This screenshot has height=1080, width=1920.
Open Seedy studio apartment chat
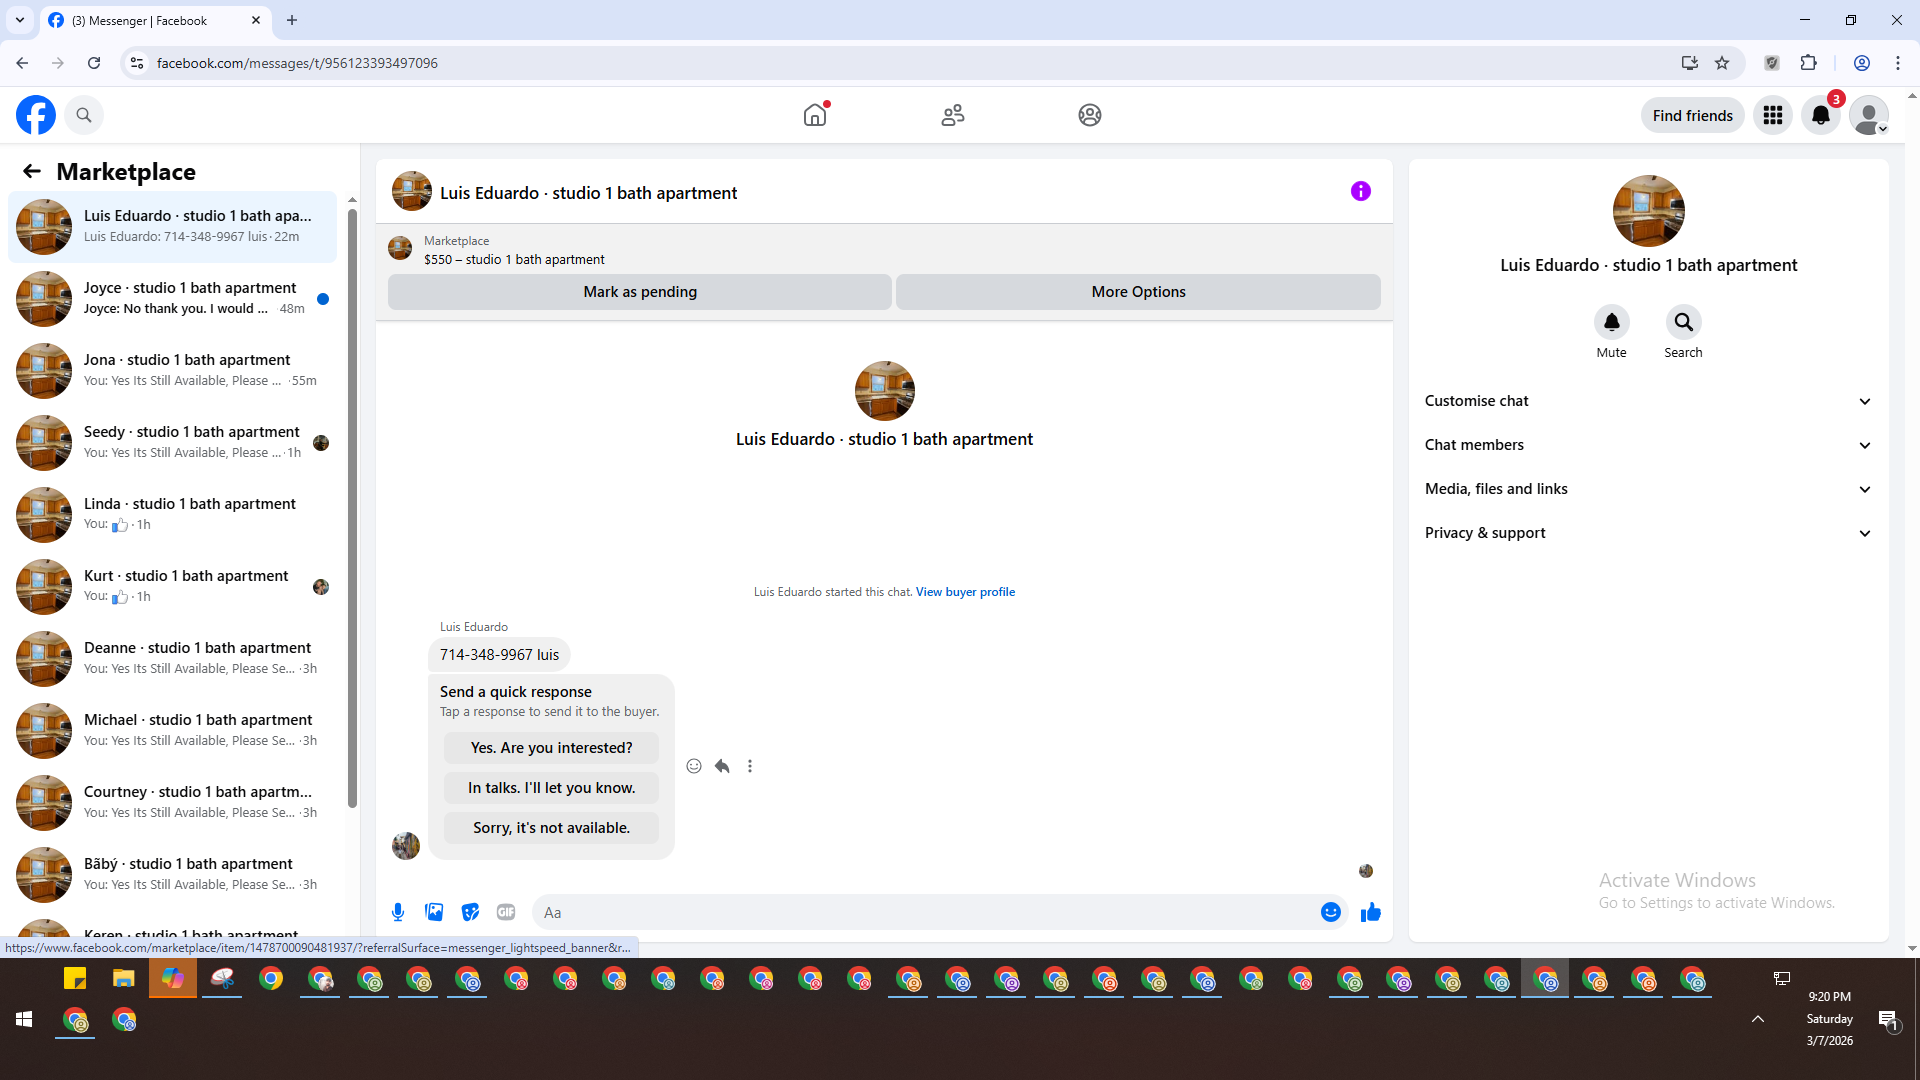tap(173, 443)
